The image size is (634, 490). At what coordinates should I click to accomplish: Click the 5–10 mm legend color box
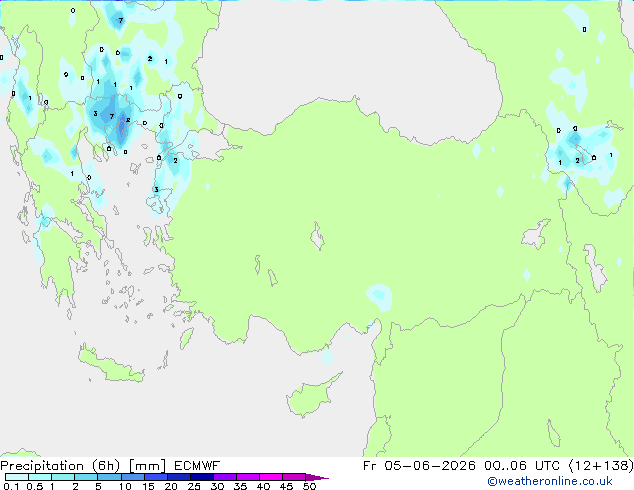[x=109, y=477]
